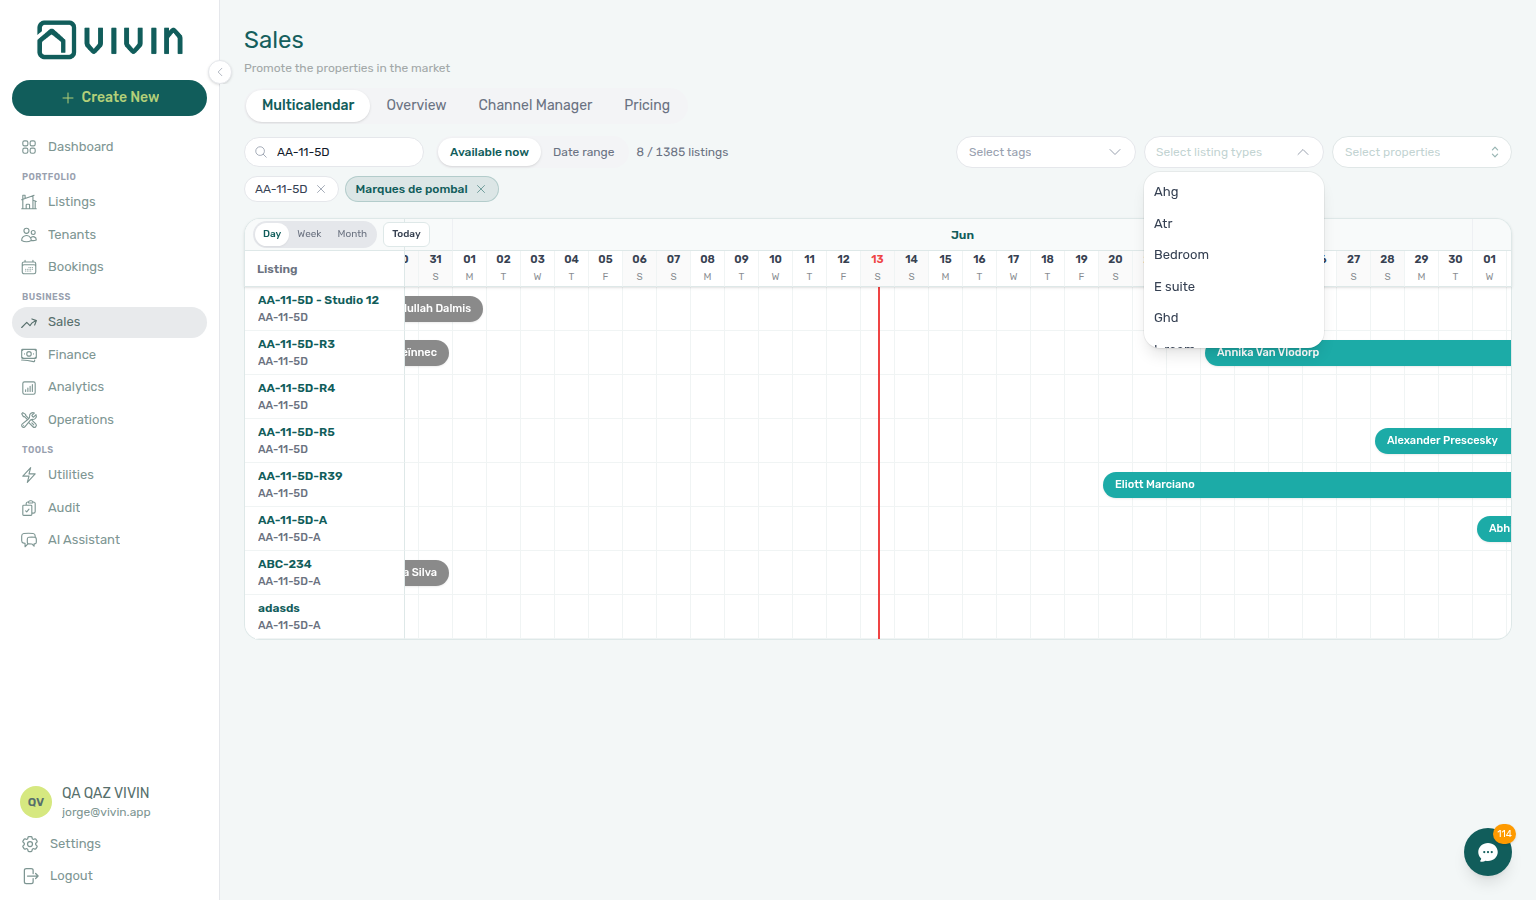Click the Listings building icon

[29, 202]
